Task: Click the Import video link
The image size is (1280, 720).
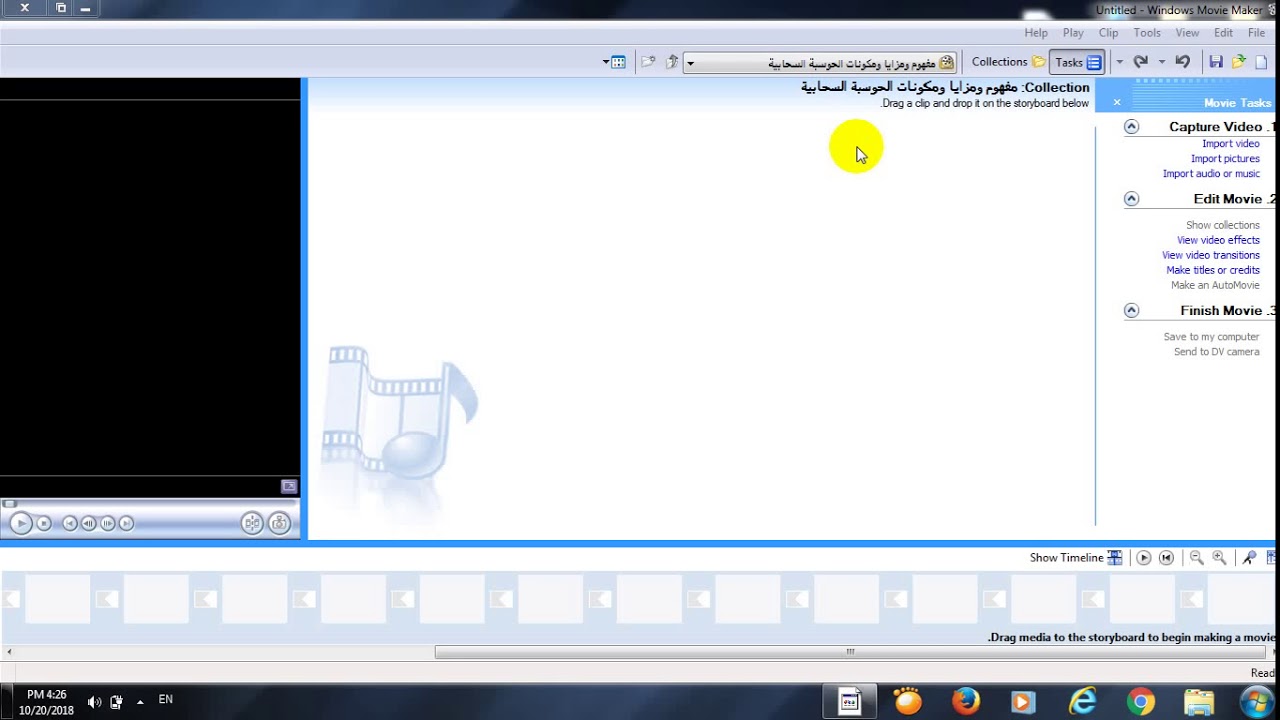Action: coord(1230,144)
